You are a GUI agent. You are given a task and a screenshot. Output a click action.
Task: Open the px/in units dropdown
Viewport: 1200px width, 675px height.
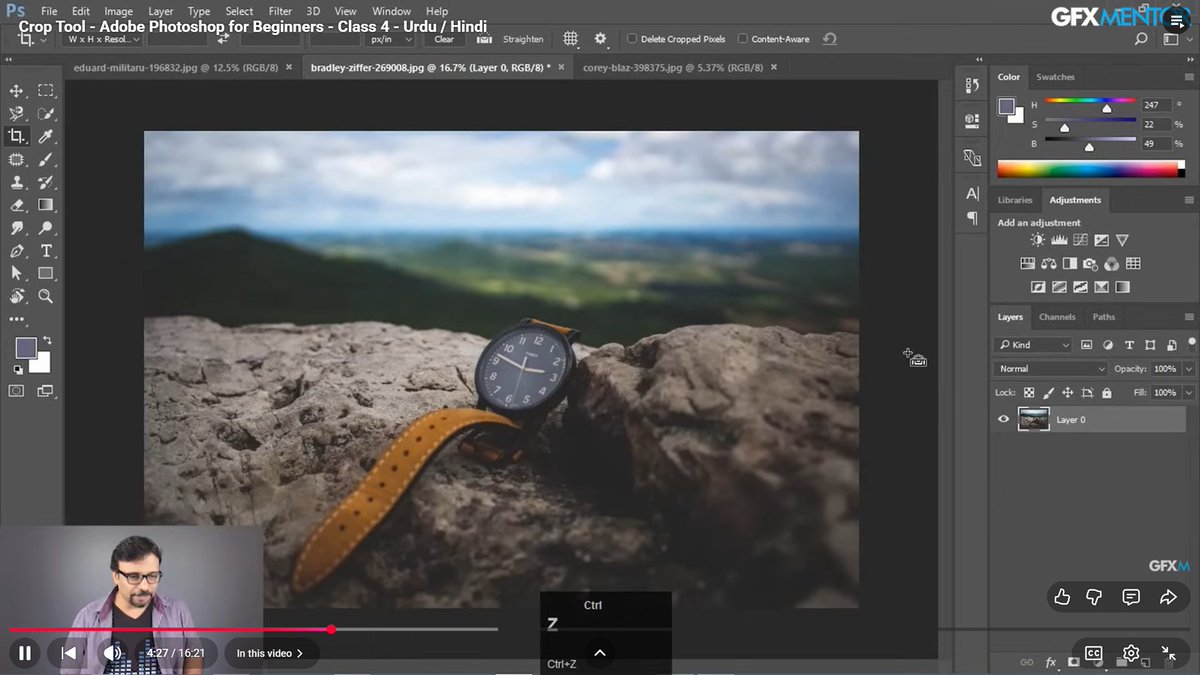point(390,39)
